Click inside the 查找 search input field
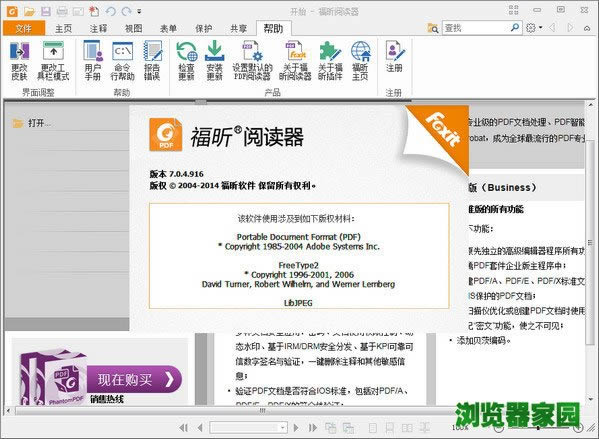Screen dimensions: 599x439 476,28
